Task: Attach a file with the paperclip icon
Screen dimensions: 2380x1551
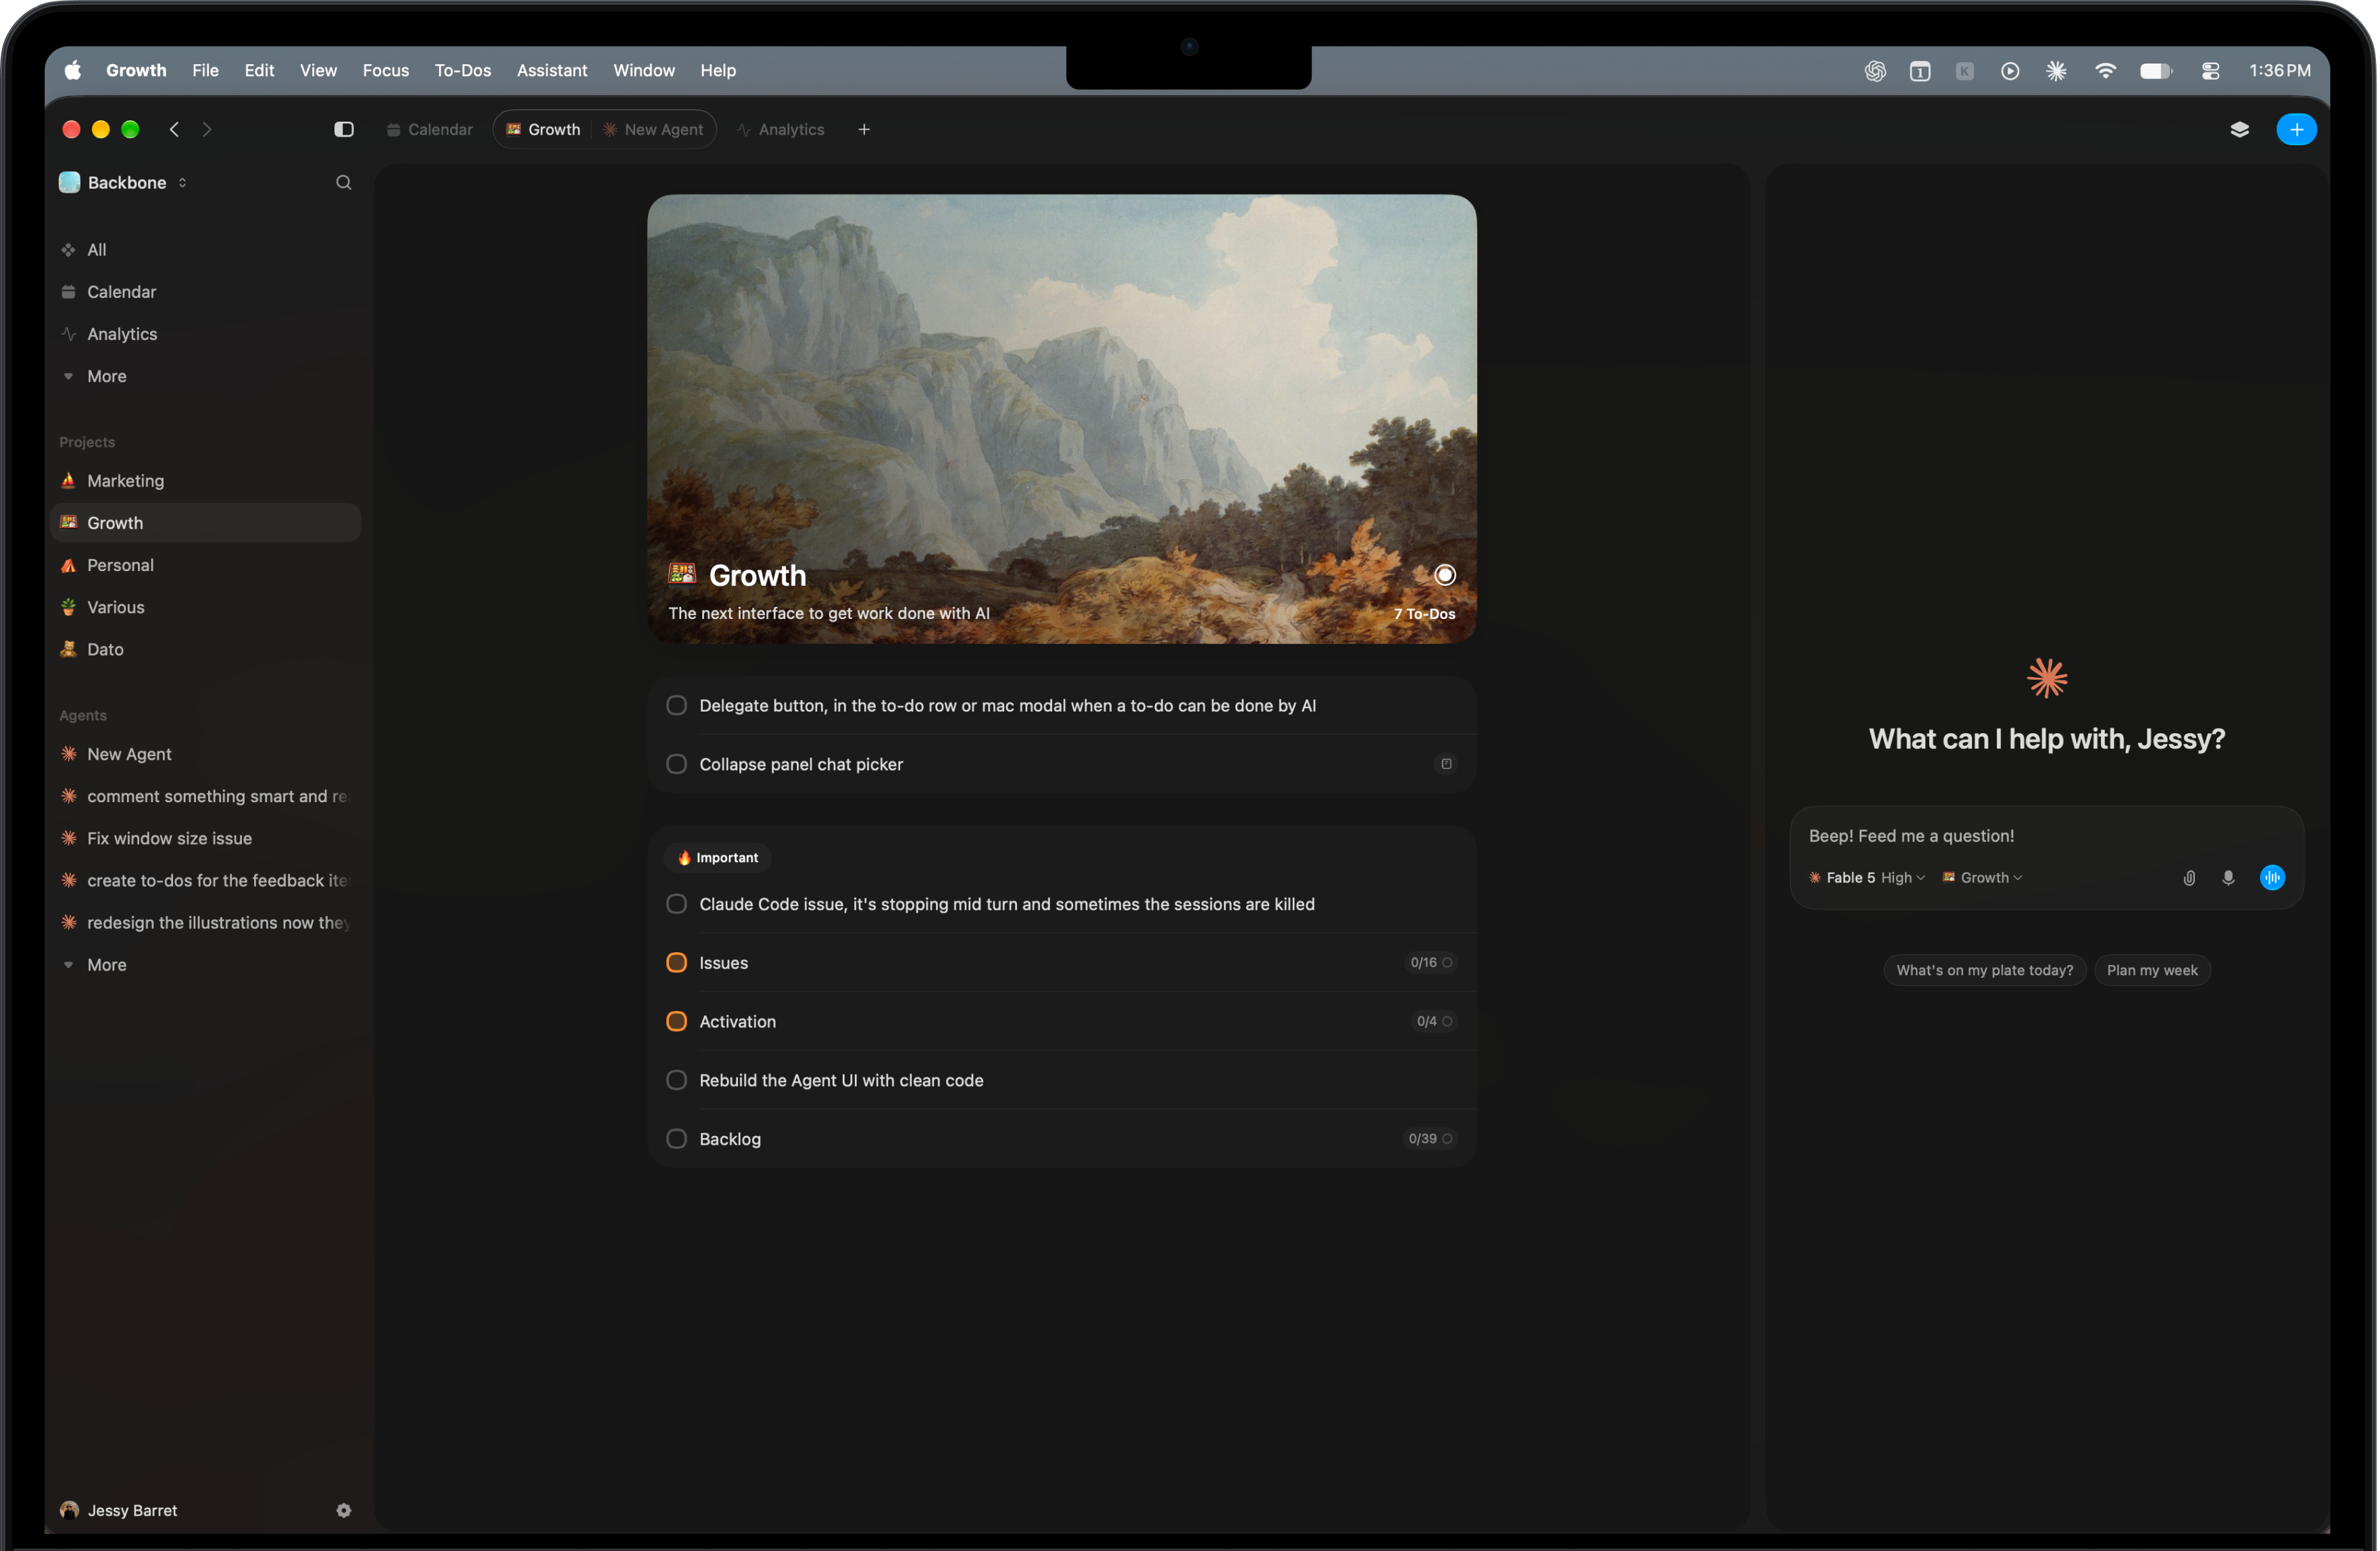Action: click(x=2189, y=877)
